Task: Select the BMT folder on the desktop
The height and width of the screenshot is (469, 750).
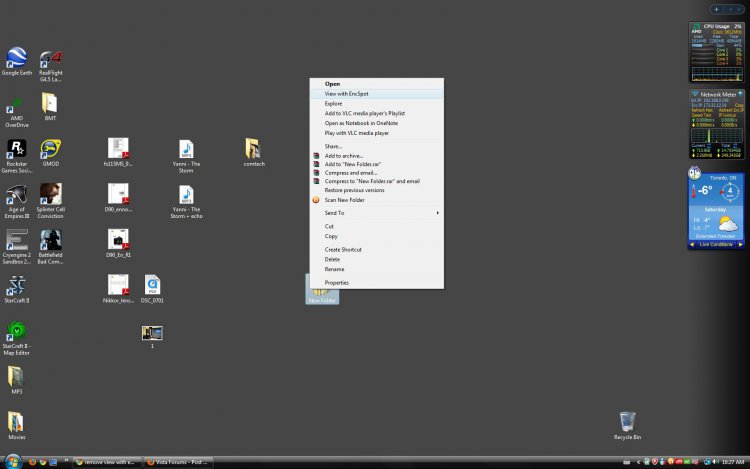Action: (x=50, y=107)
